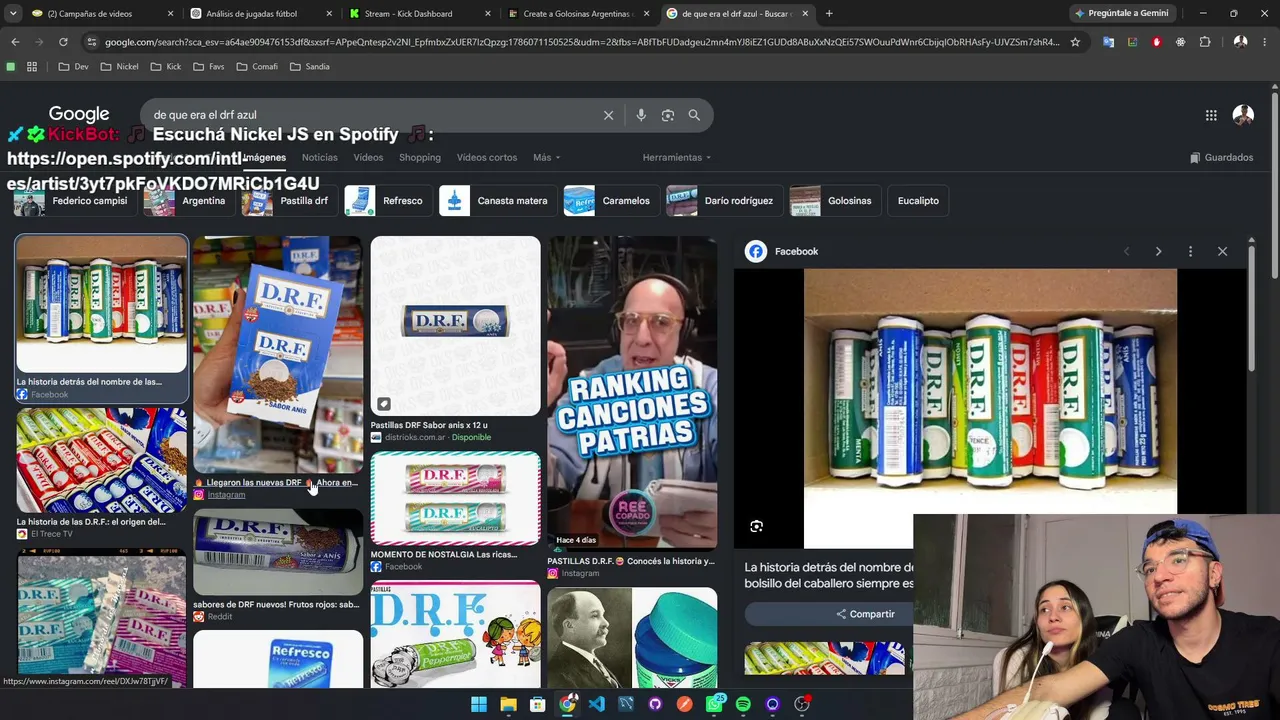Screen dimensions: 1280x720
Task: Clear the Google search box text
Action: pyautogui.click(x=608, y=115)
